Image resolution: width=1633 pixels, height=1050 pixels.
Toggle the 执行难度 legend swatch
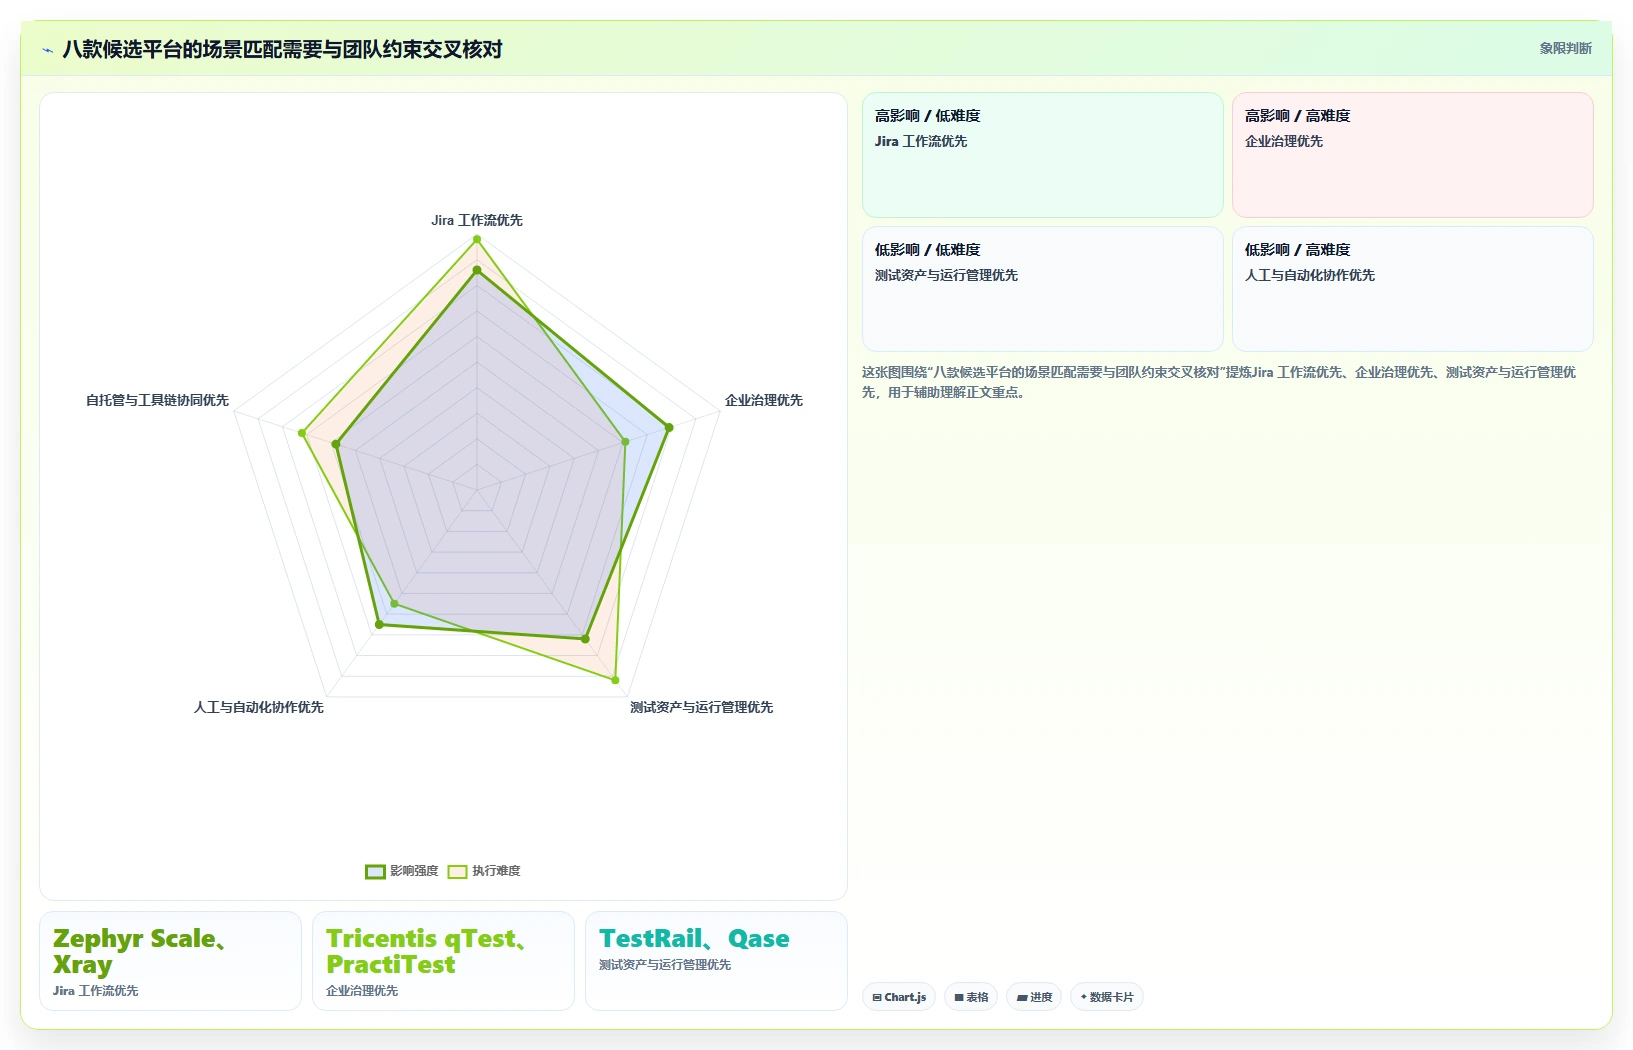[x=457, y=871]
